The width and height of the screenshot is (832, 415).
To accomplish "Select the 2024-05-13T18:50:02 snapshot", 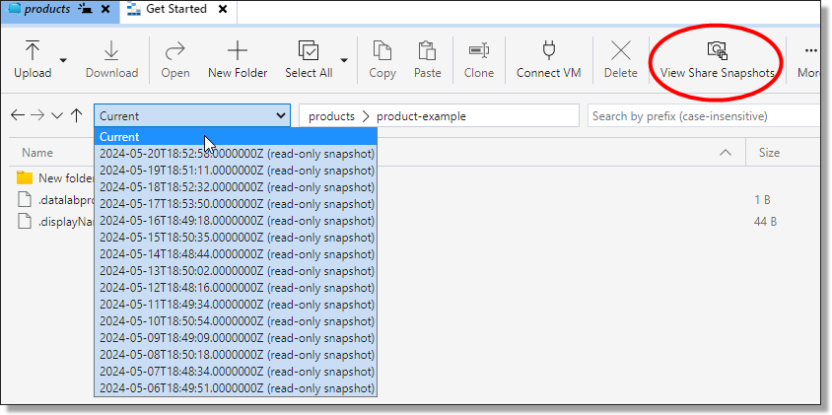I will pos(236,271).
